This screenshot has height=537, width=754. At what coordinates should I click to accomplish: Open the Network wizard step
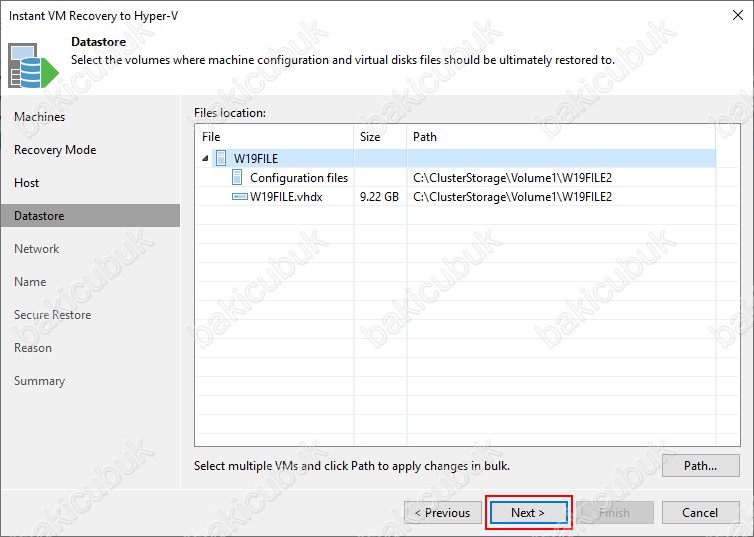37,249
